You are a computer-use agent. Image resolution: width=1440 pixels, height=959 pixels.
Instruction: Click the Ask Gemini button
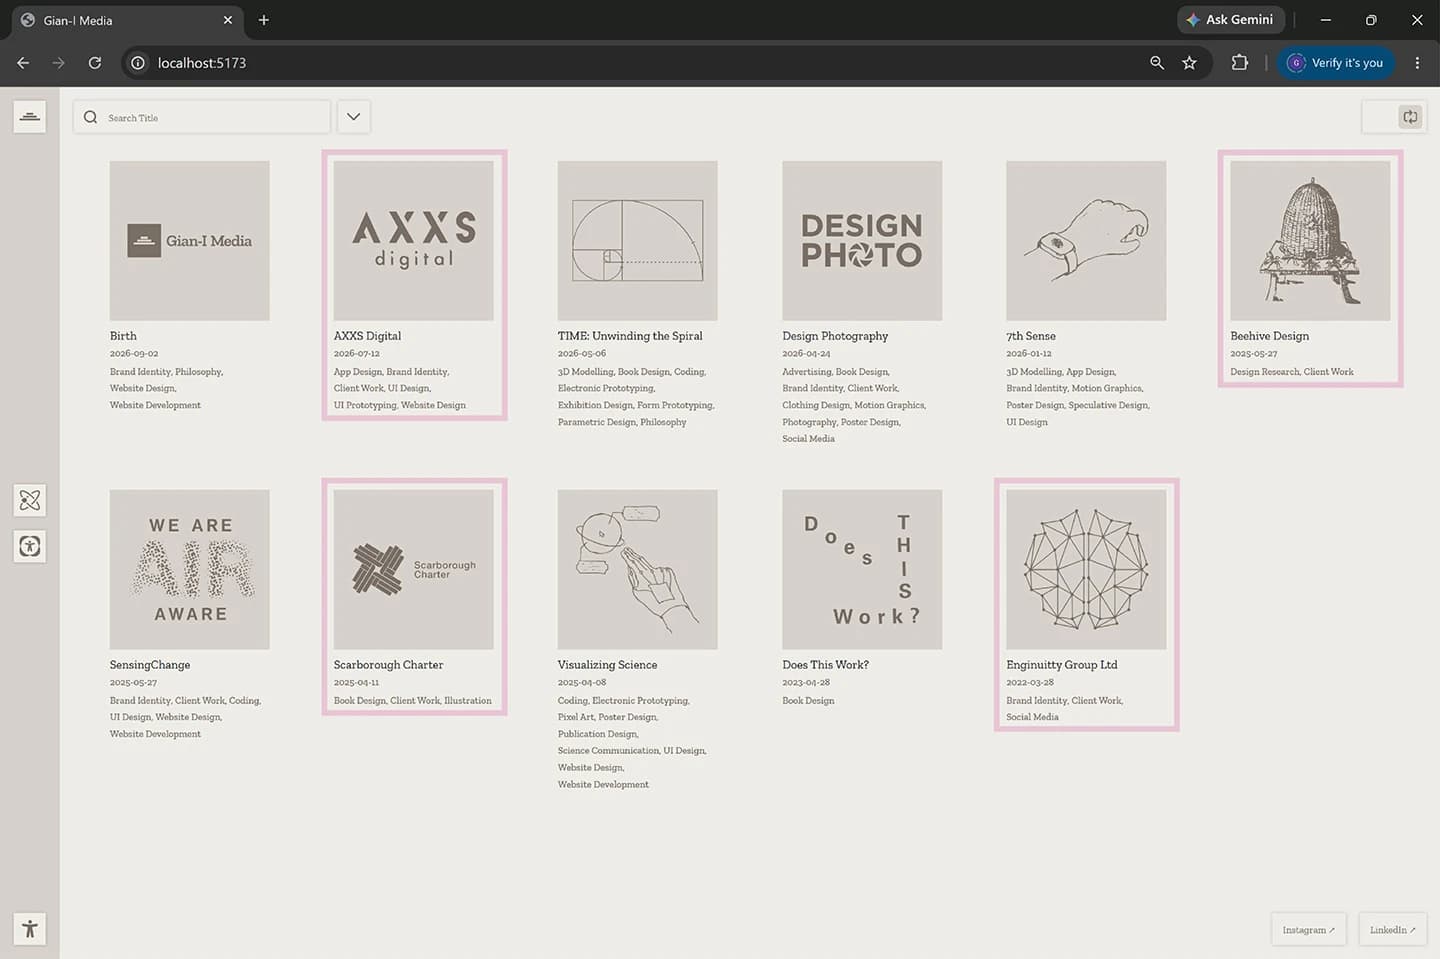point(1229,20)
